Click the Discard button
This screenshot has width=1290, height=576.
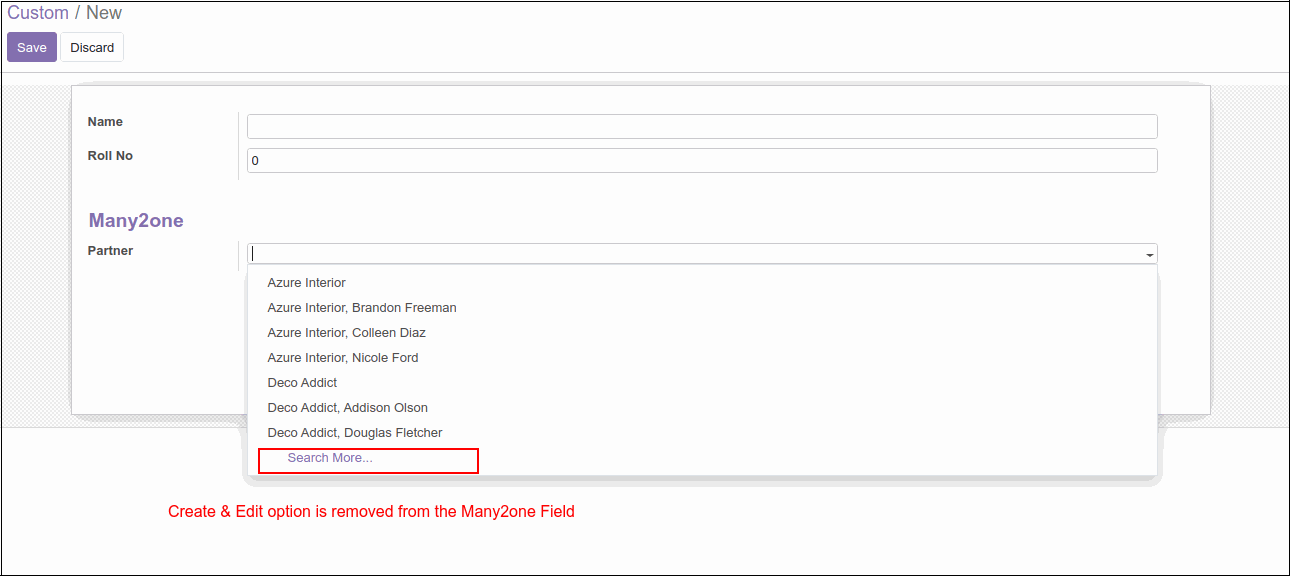coord(92,47)
